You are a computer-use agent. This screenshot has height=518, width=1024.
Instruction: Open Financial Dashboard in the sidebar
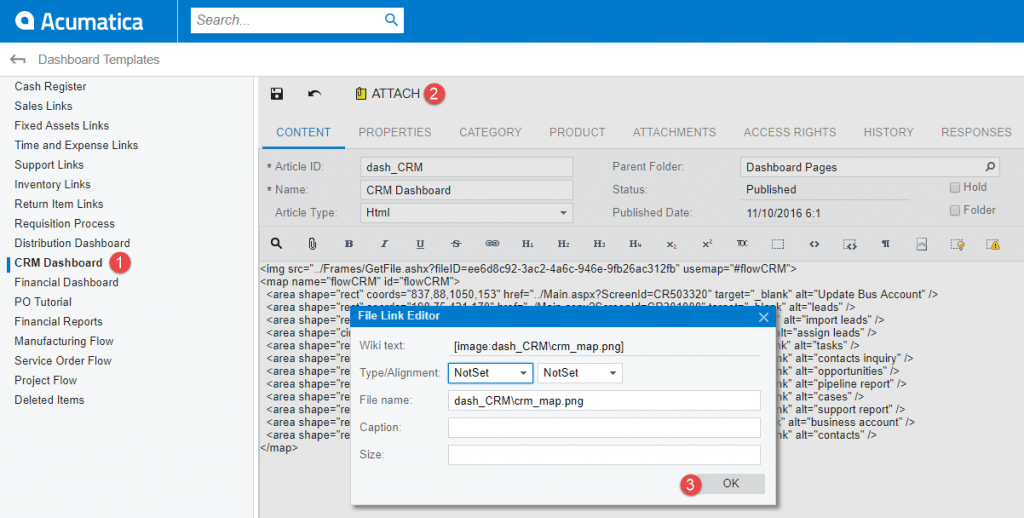click(x=66, y=282)
